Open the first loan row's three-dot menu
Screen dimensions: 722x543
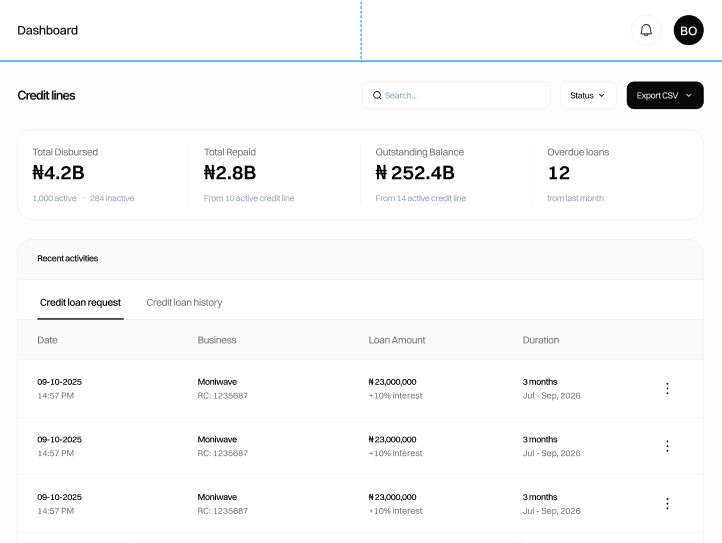coord(667,388)
